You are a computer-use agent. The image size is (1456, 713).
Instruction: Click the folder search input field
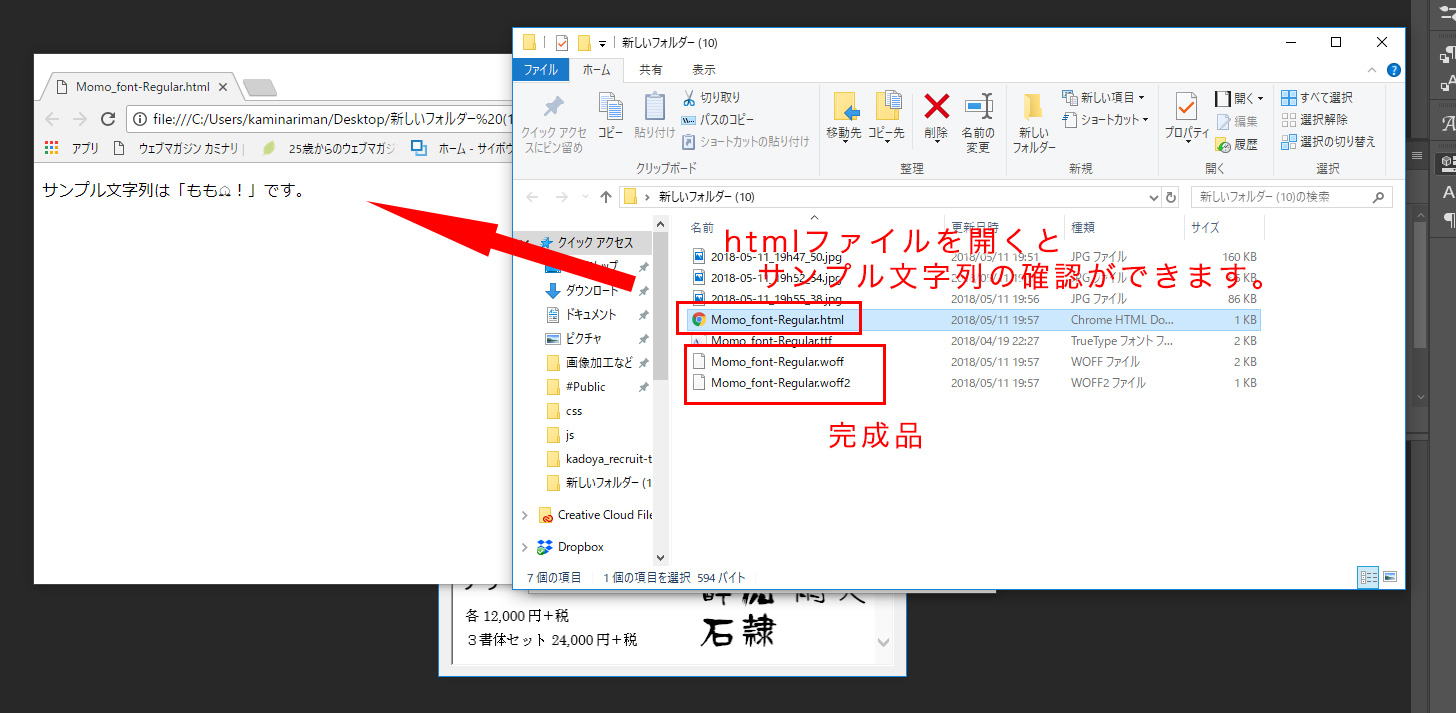tap(1282, 197)
